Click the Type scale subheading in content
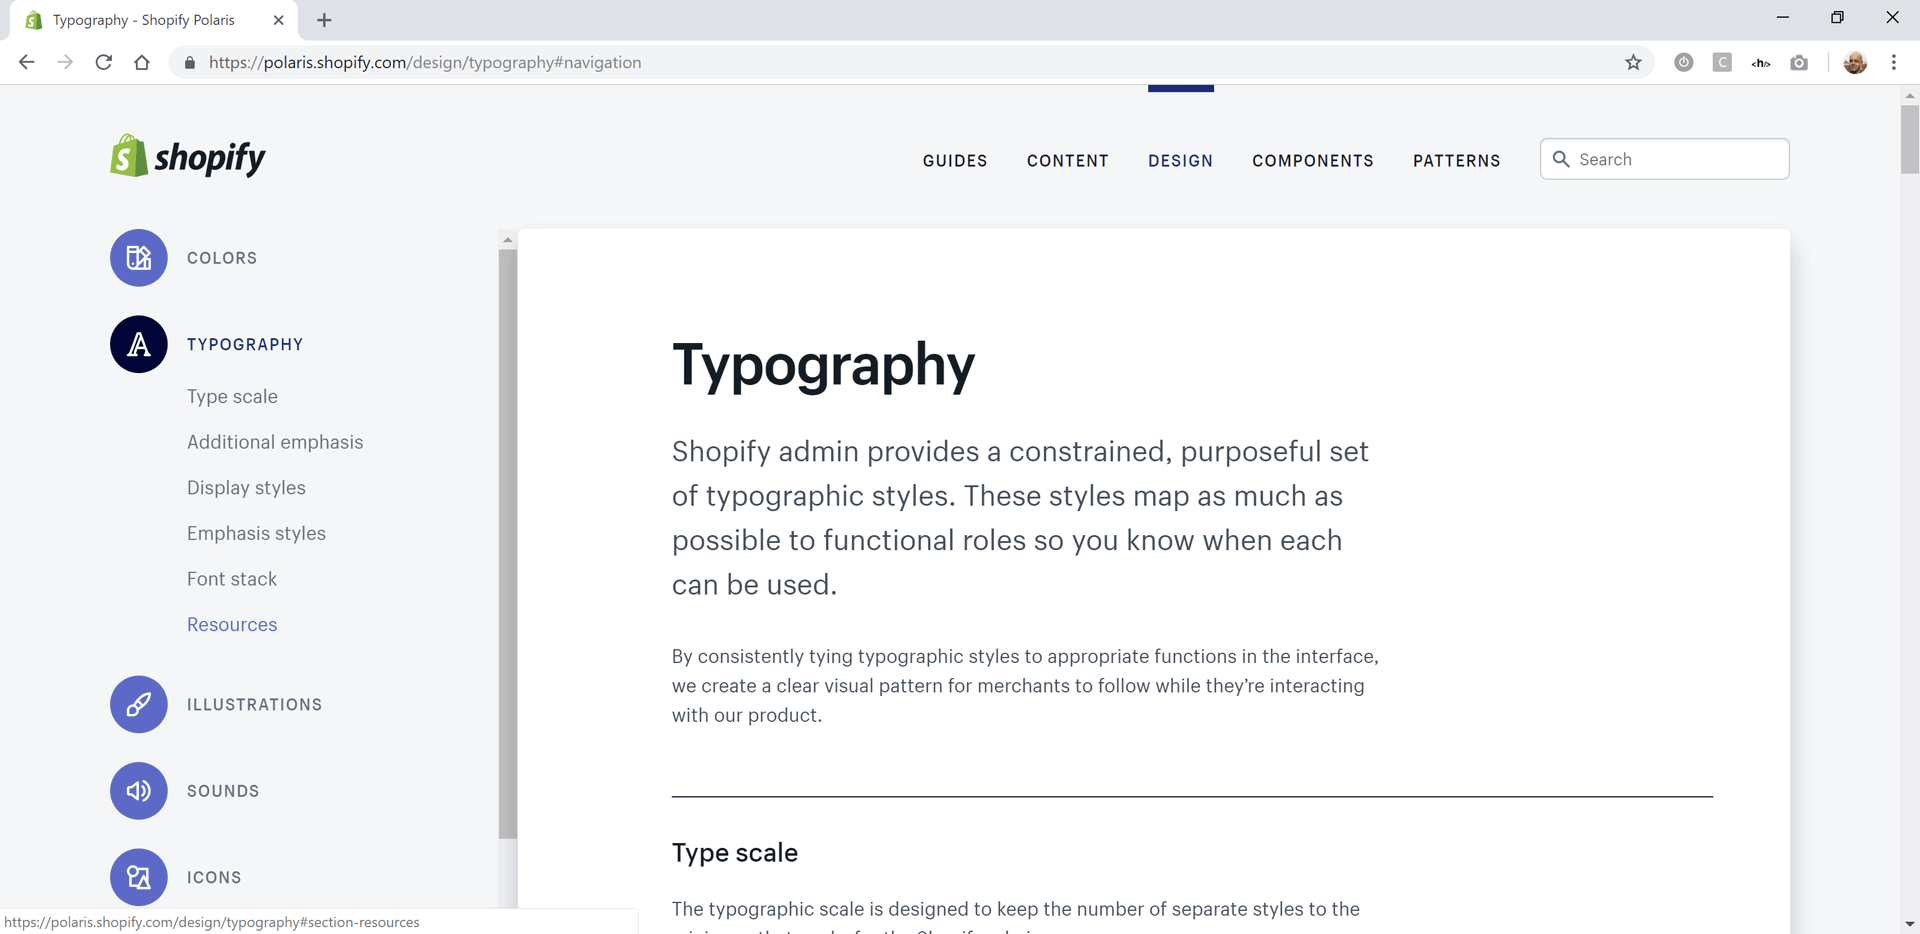 coord(735,852)
